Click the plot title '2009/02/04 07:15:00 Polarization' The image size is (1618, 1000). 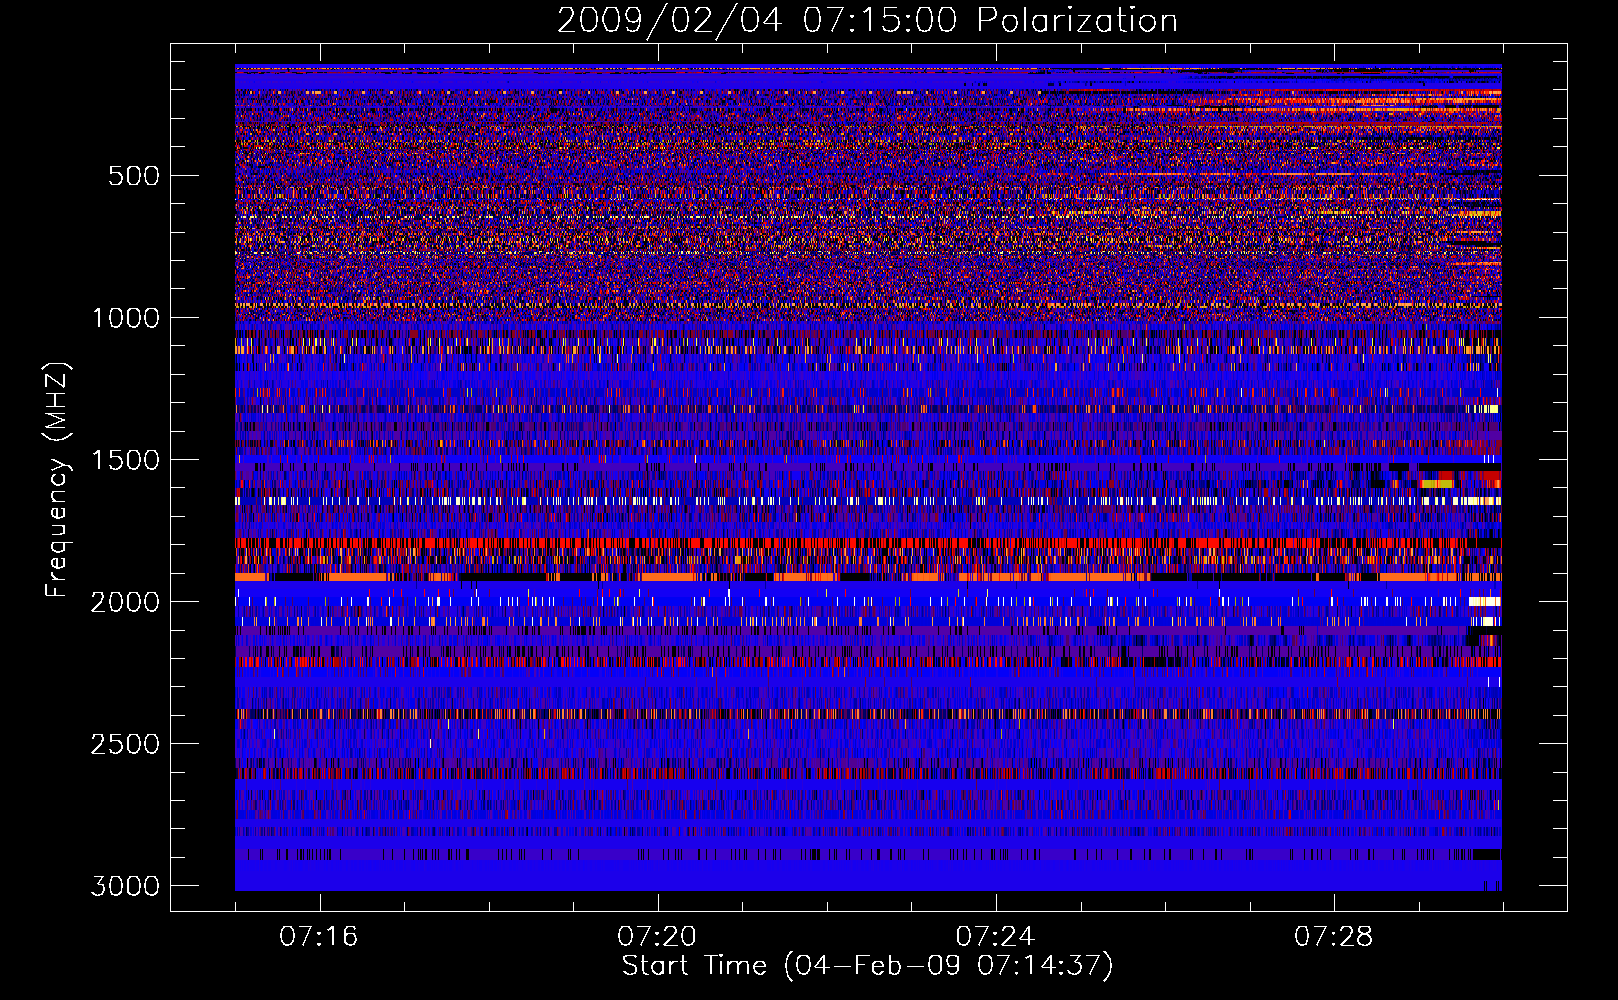coord(867,21)
